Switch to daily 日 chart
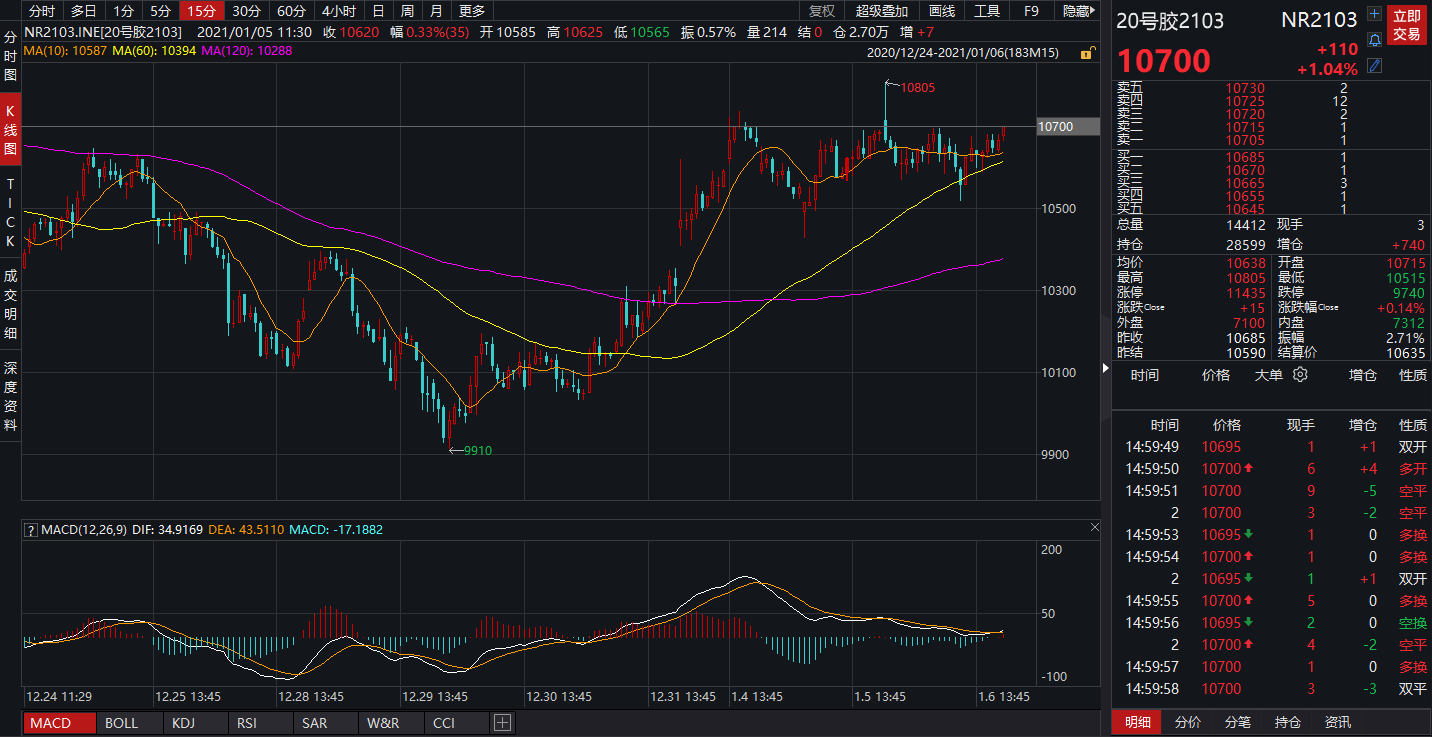1432x737 pixels. pos(377,11)
